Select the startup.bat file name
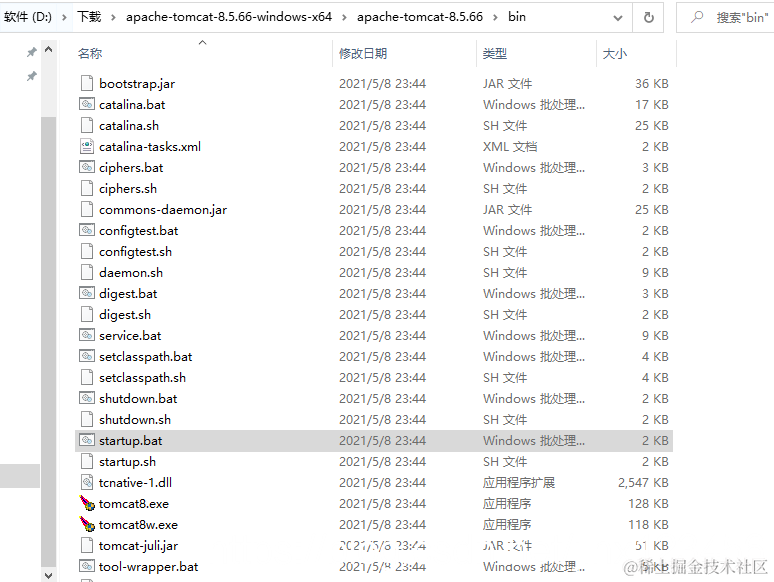 [131, 440]
